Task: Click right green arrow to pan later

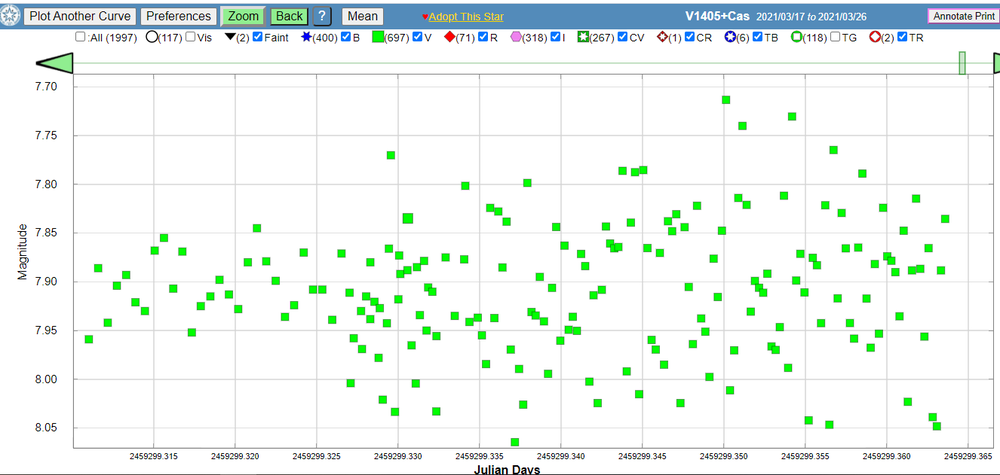Action: pos(996,63)
